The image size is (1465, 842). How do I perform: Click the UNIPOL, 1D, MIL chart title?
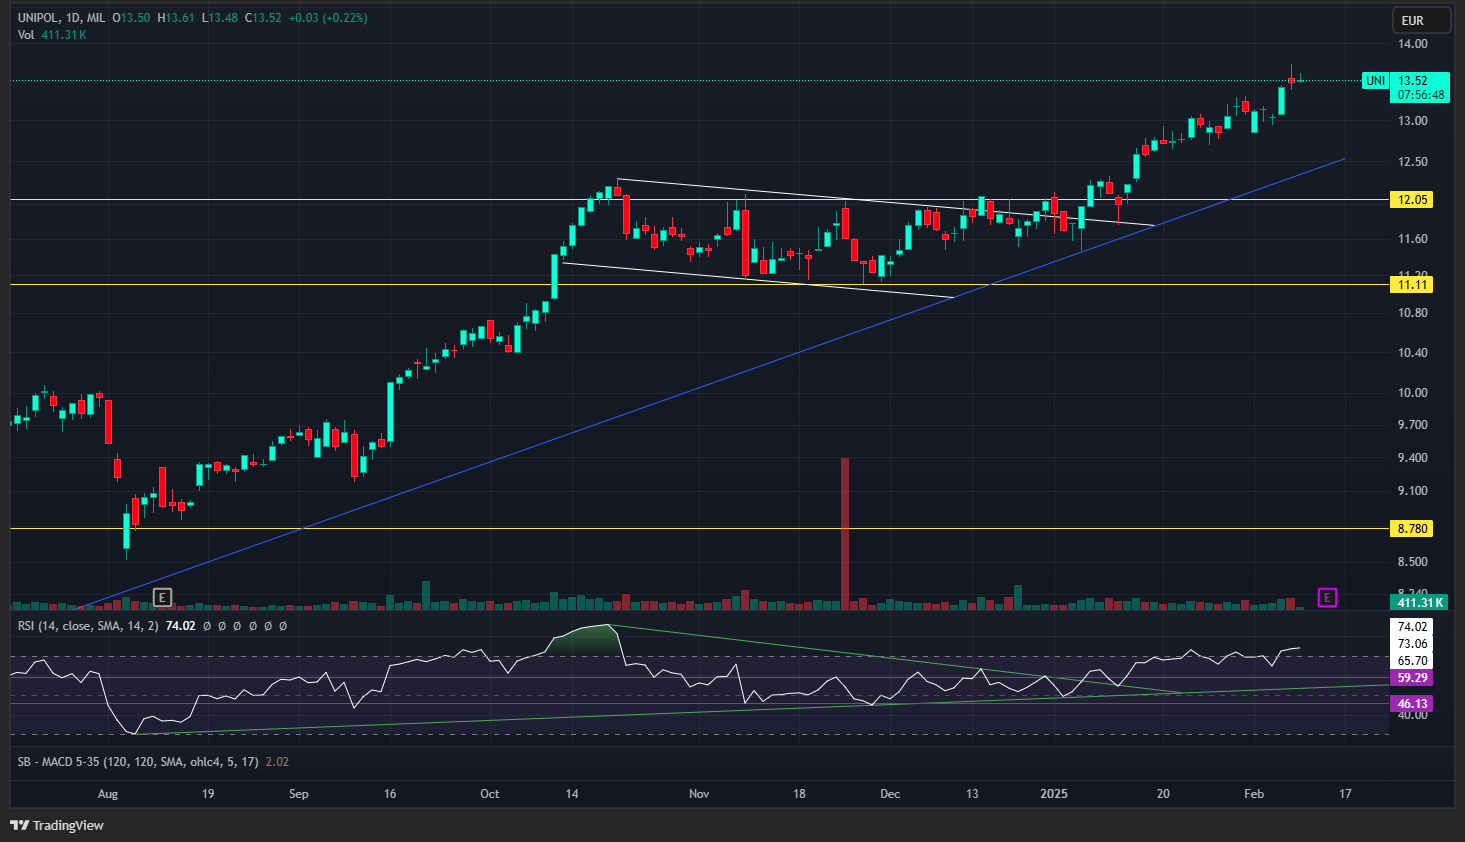coord(62,18)
